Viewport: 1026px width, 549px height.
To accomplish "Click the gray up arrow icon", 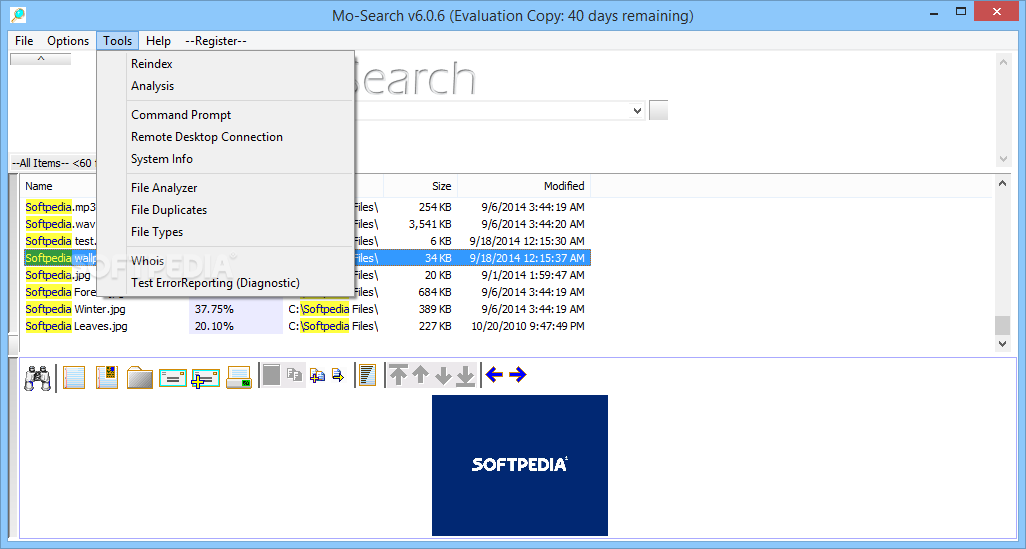I will pyautogui.click(x=421, y=375).
